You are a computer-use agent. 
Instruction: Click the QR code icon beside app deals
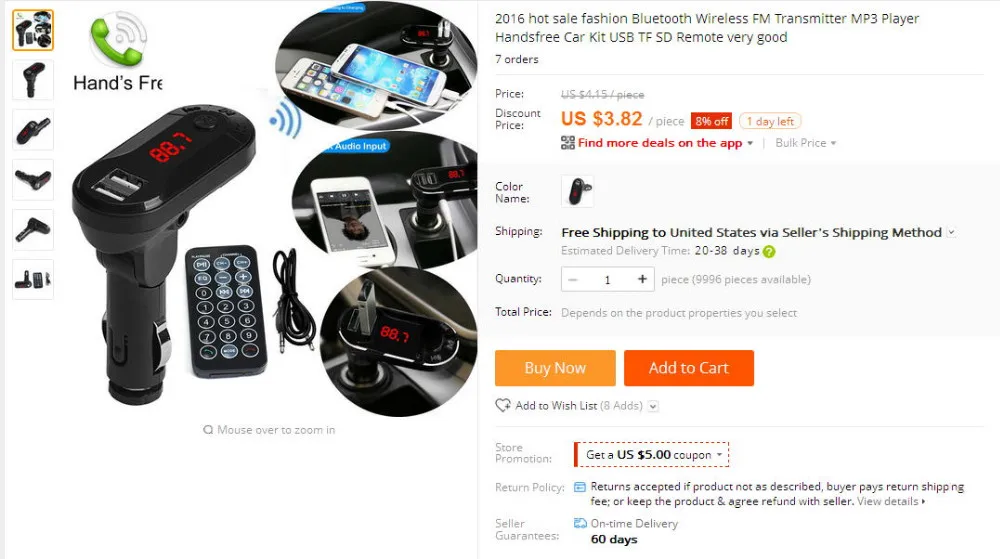tap(568, 143)
